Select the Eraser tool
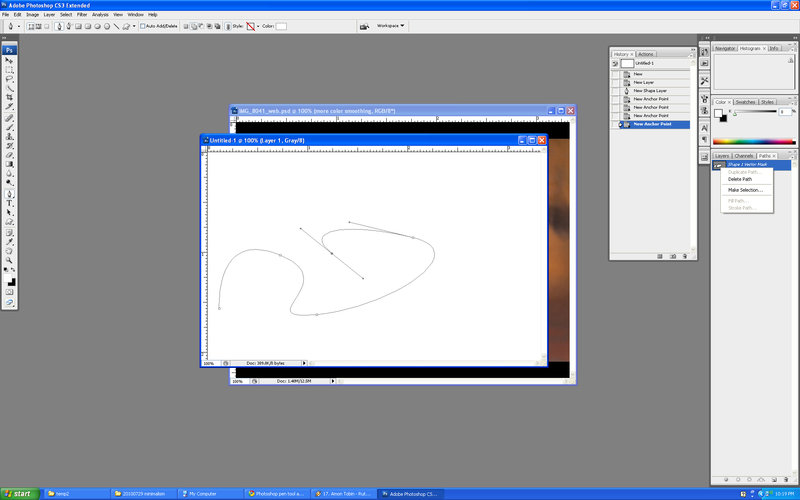This screenshot has height=500, width=800. [9, 155]
